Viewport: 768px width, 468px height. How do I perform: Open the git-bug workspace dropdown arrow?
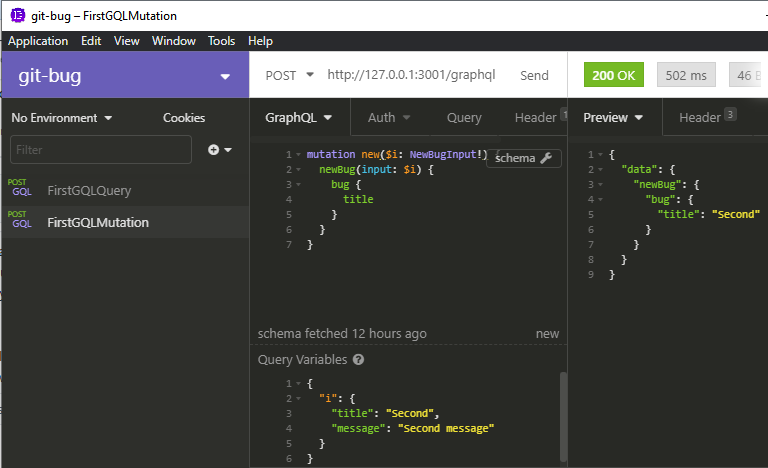click(x=225, y=76)
